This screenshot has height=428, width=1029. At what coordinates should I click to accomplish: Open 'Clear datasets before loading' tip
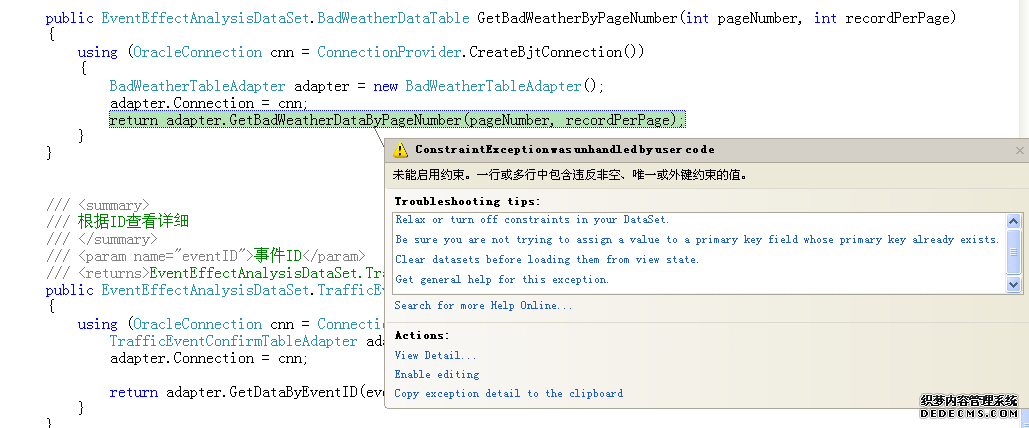click(546, 260)
